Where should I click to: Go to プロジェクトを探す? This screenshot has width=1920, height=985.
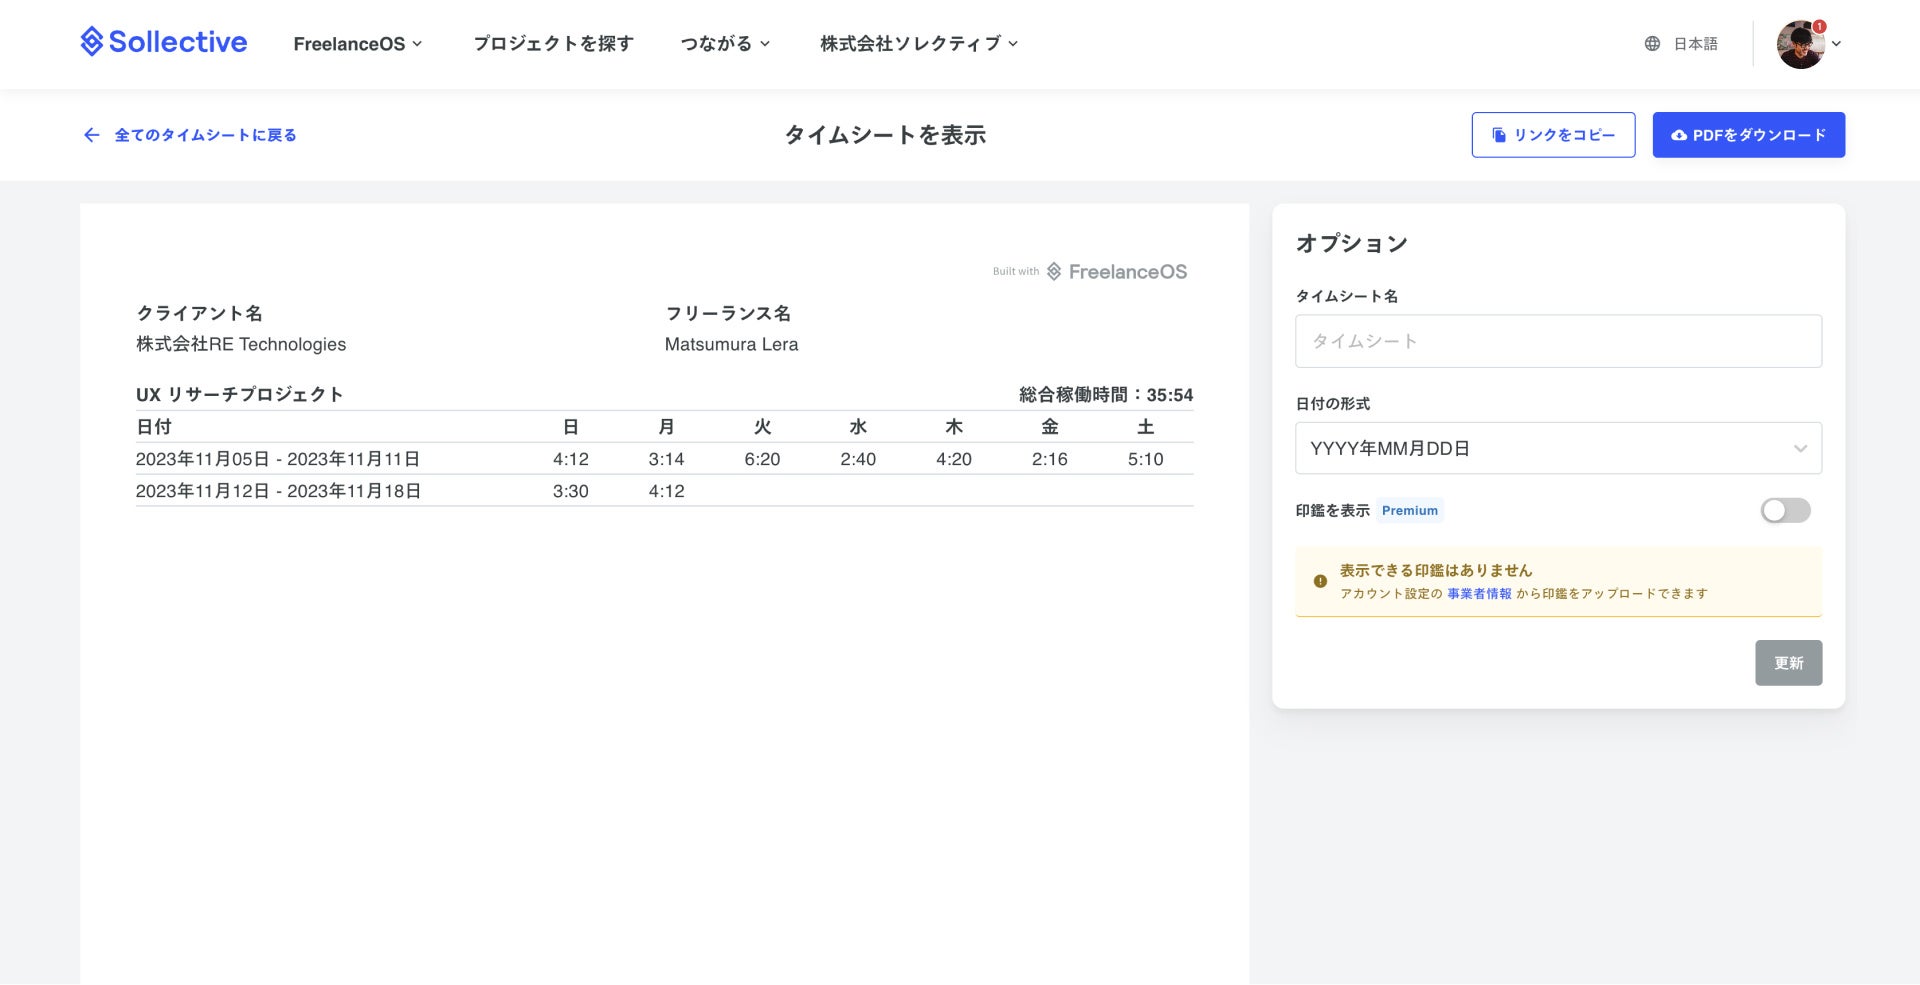[x=553, y=44]
